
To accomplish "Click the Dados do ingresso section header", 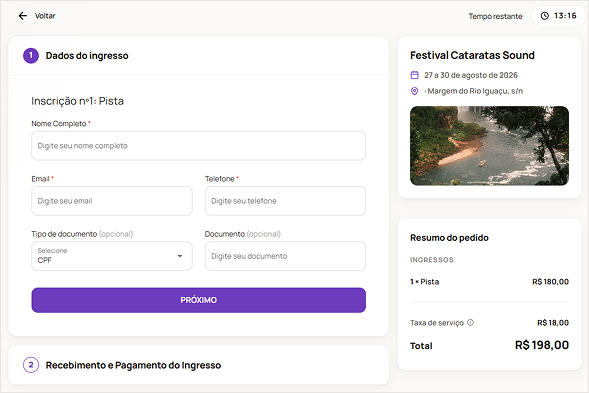I will click(198, 56).
